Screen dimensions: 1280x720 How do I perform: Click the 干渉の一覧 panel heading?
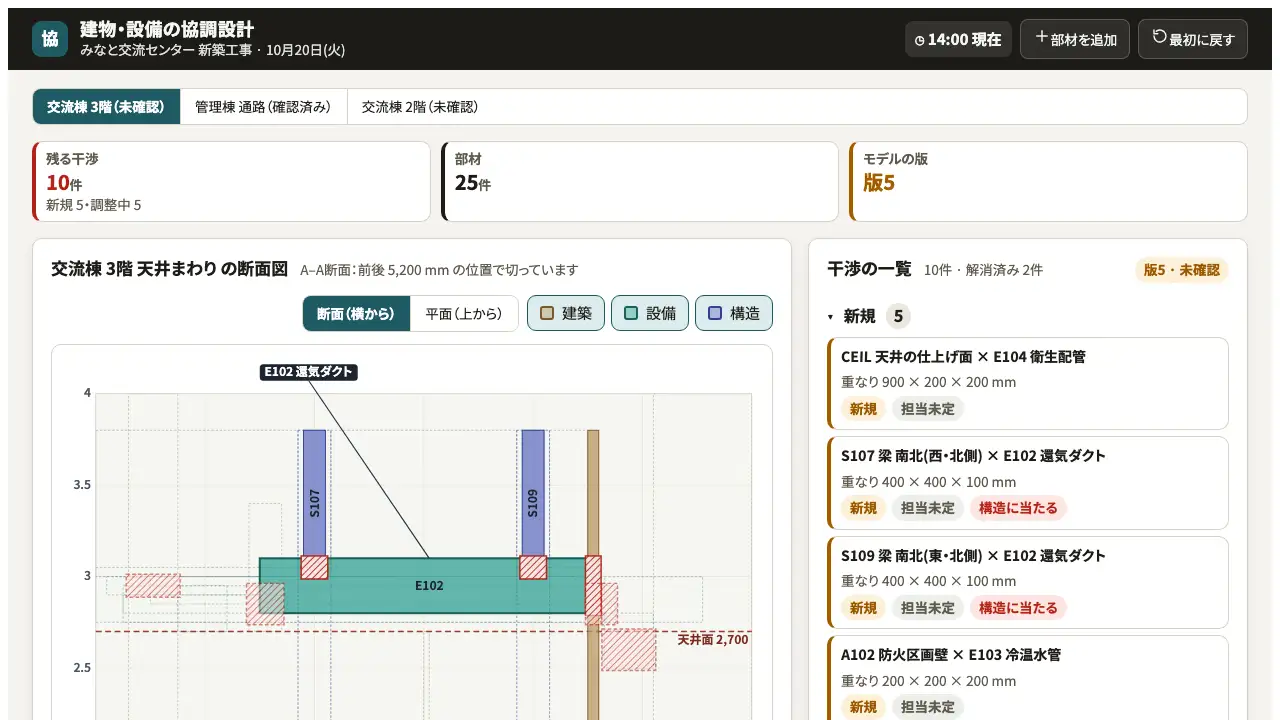point(870,269)
